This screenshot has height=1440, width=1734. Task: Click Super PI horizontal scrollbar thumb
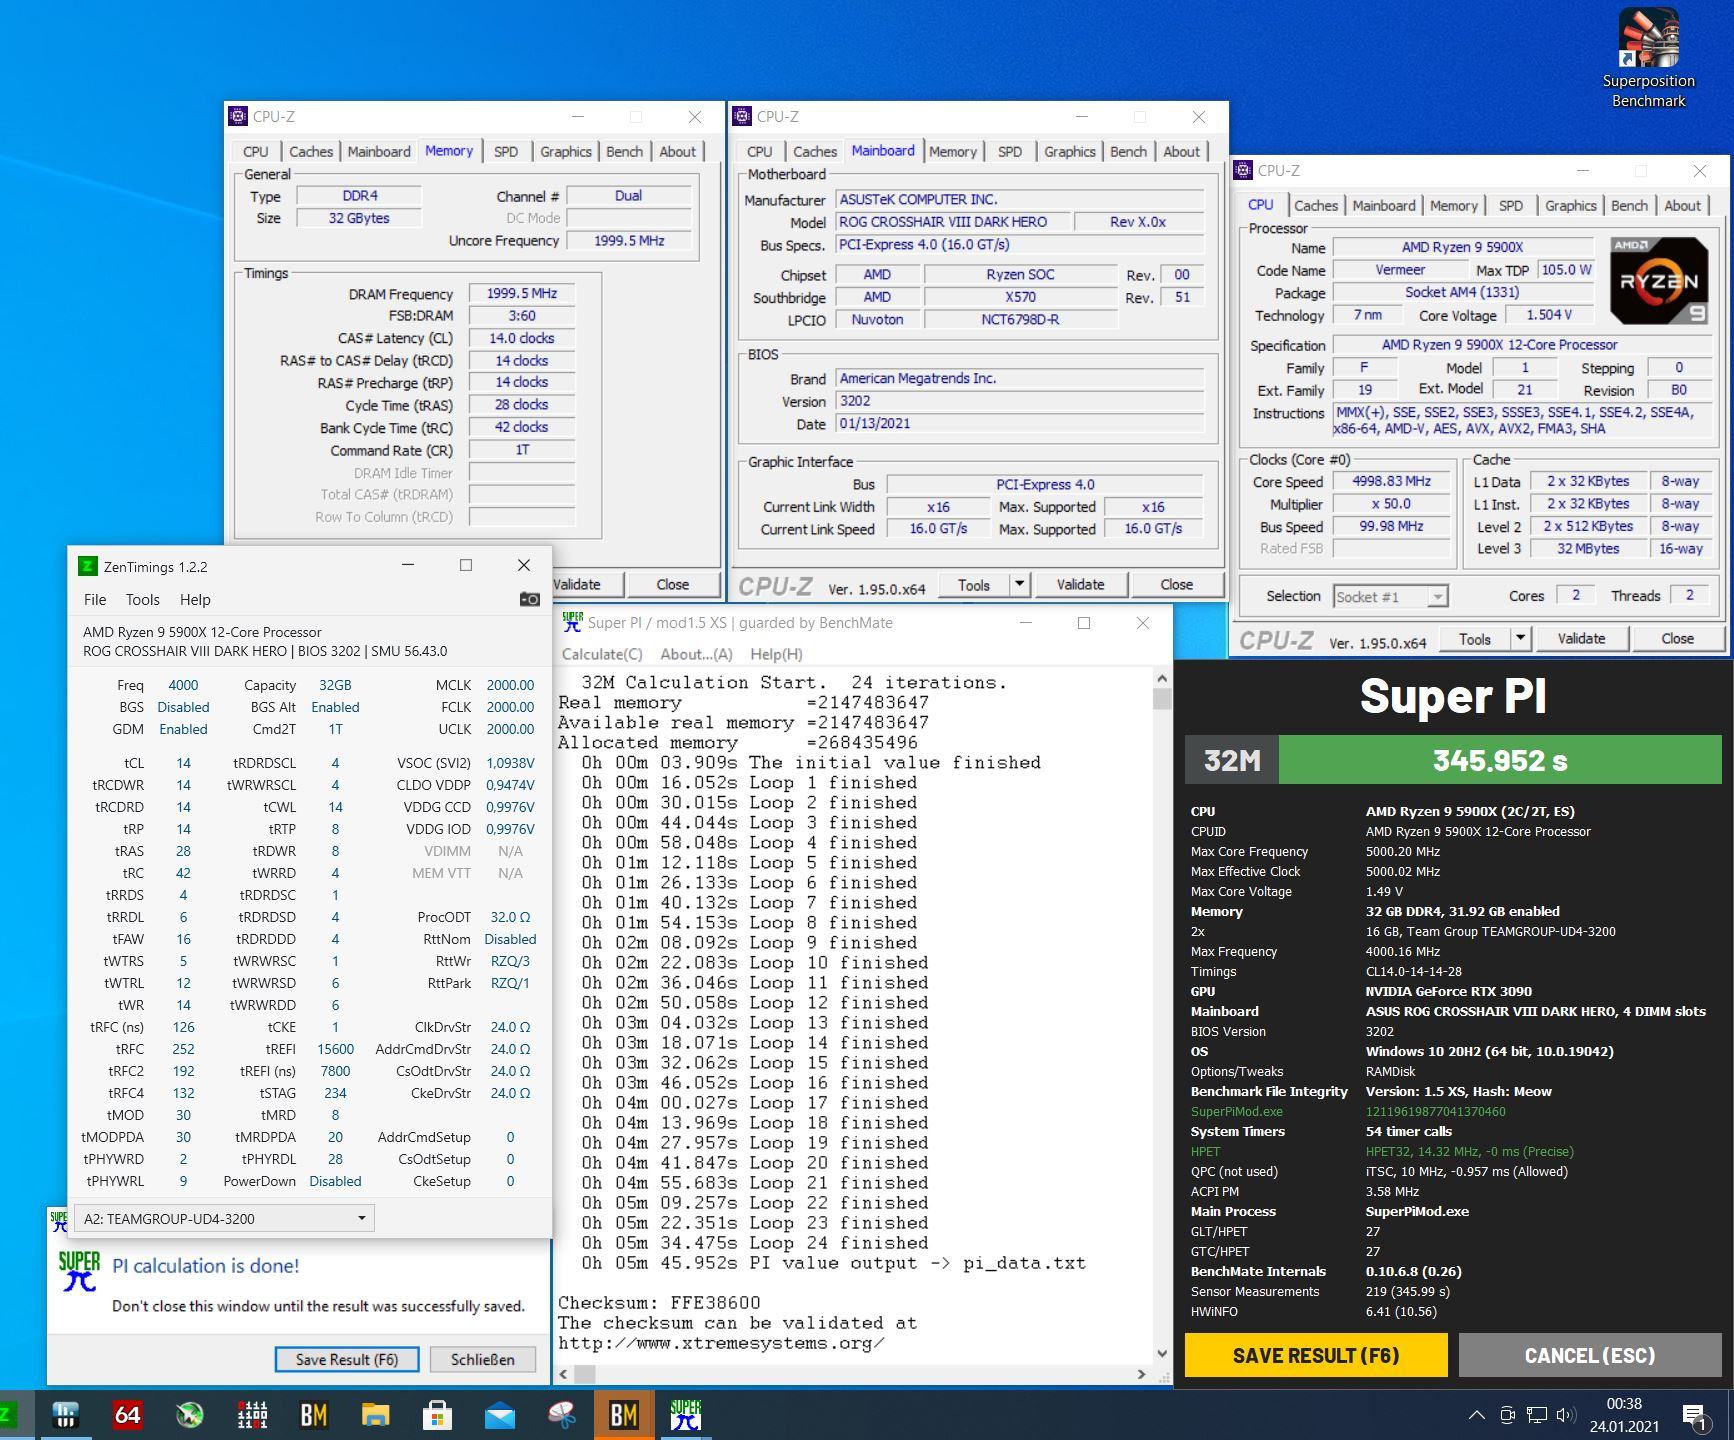586,1374
